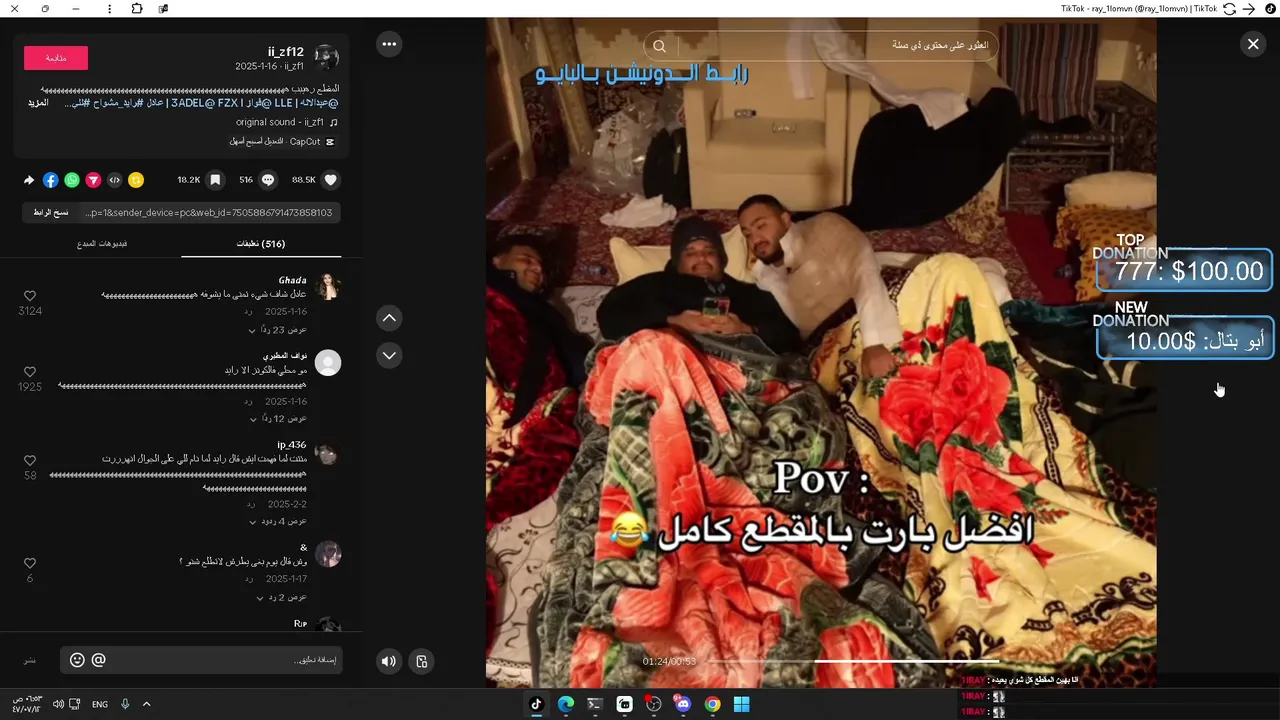Image resolution: width=1280 pixels, height=720 pixels.
Task: Repost the video with the yellow icon
Action: [x=136, y=180]
